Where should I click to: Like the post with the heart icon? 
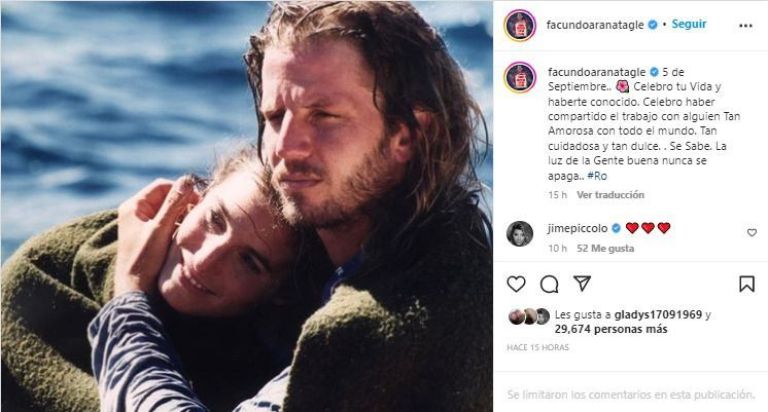(x=516, y=284)
